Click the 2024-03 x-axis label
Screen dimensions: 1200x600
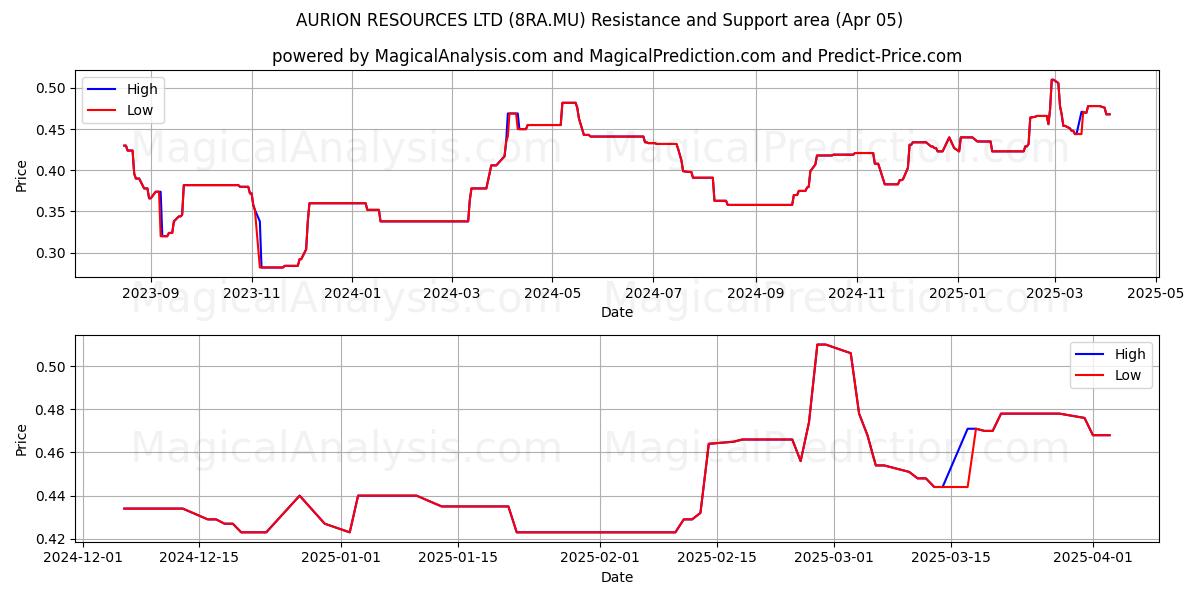451,293
